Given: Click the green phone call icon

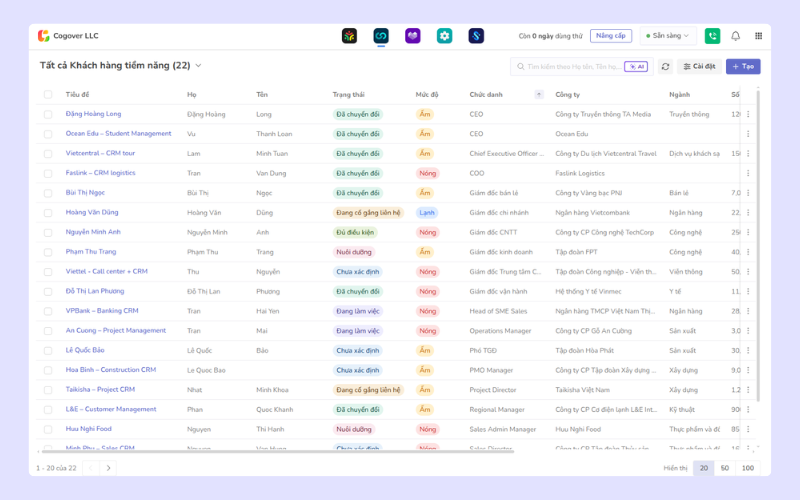Looking at the screenshot, I should (712, 36).
